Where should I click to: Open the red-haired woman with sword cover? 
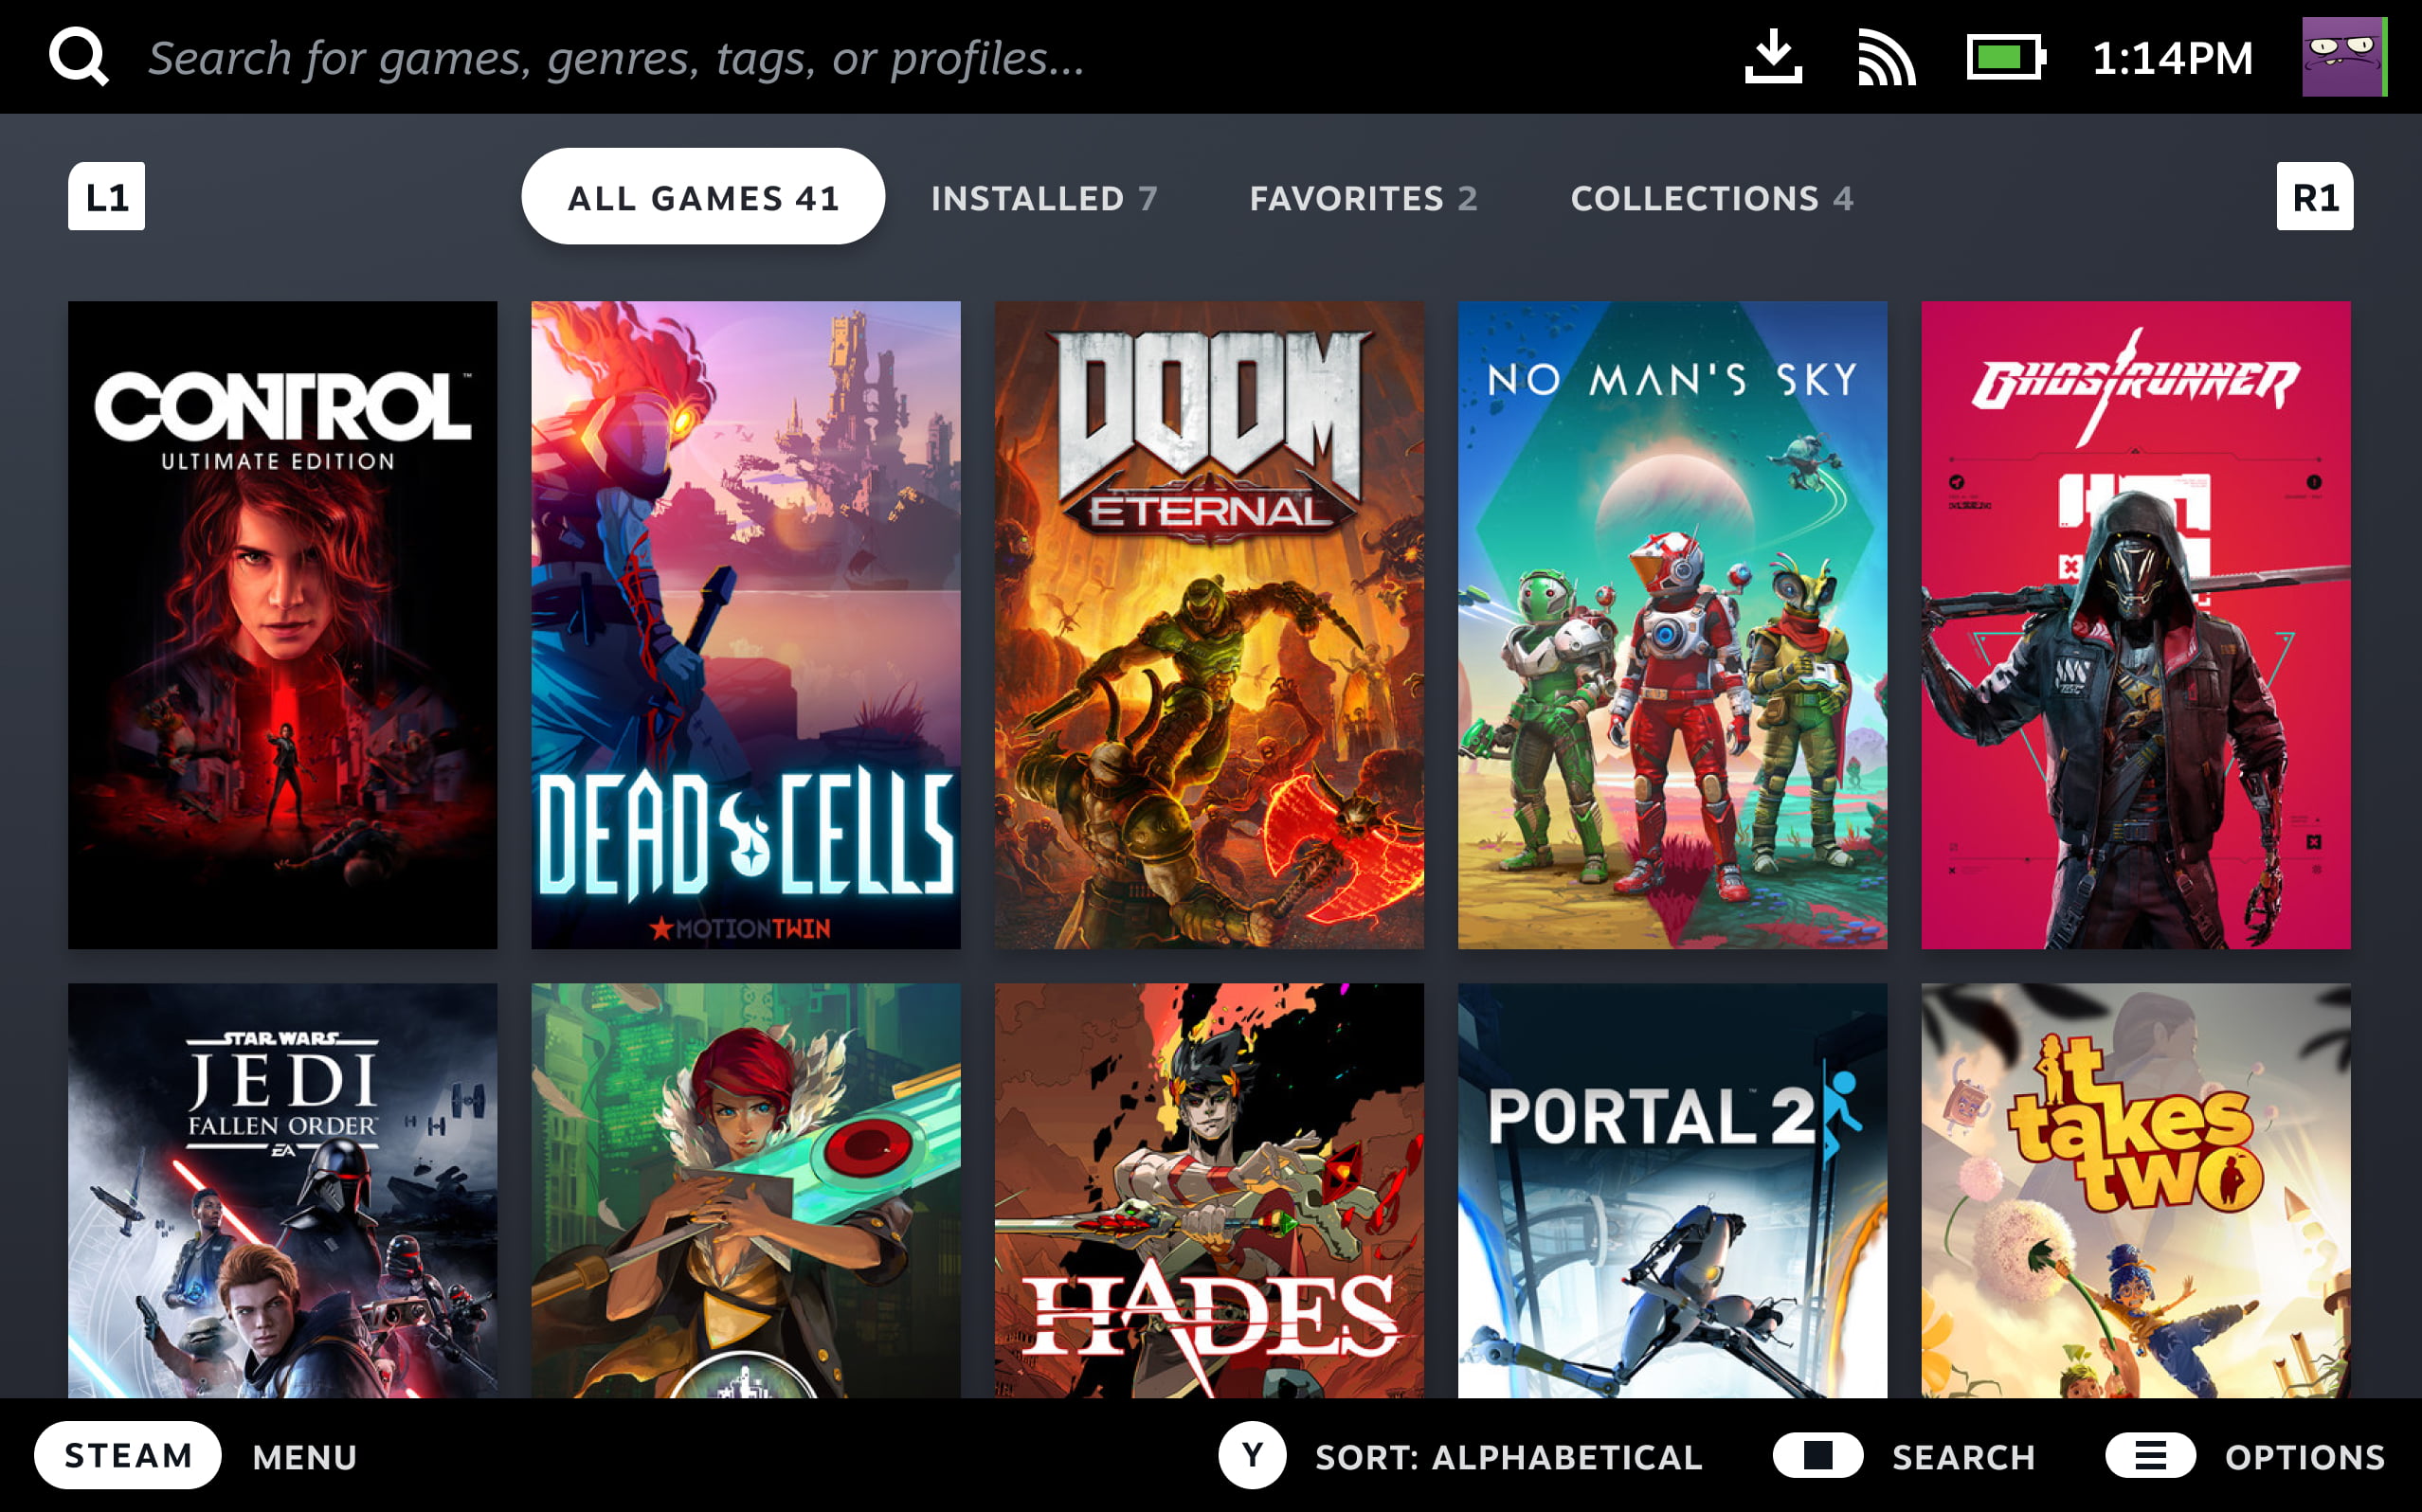[745, 1190]
